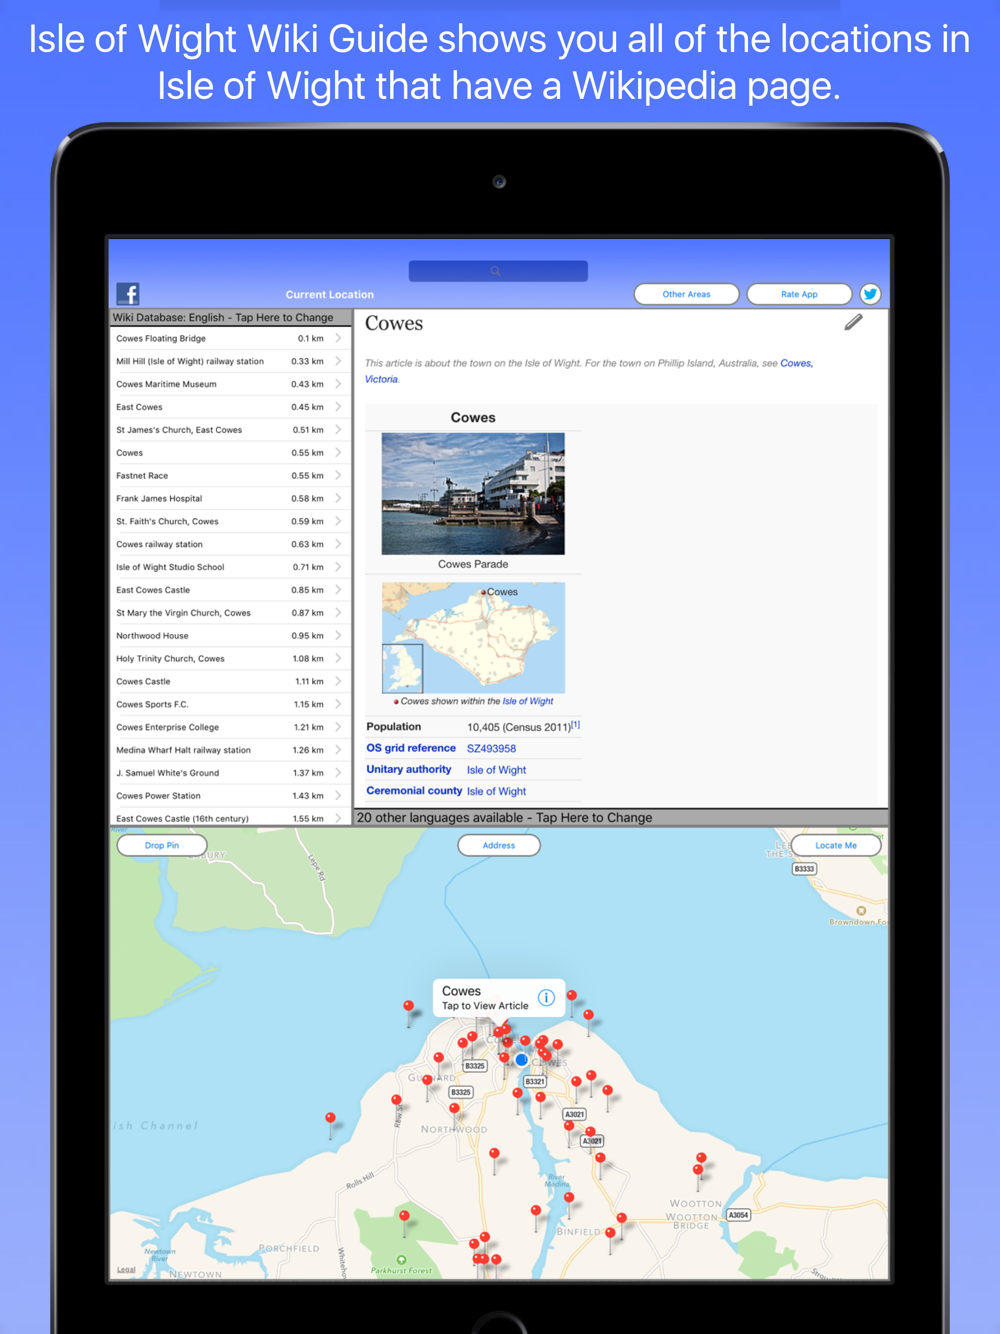The height and width of the screenshot is (1334, 1000).
Task: Open the Other Areas button
Action: pos(687,294)
